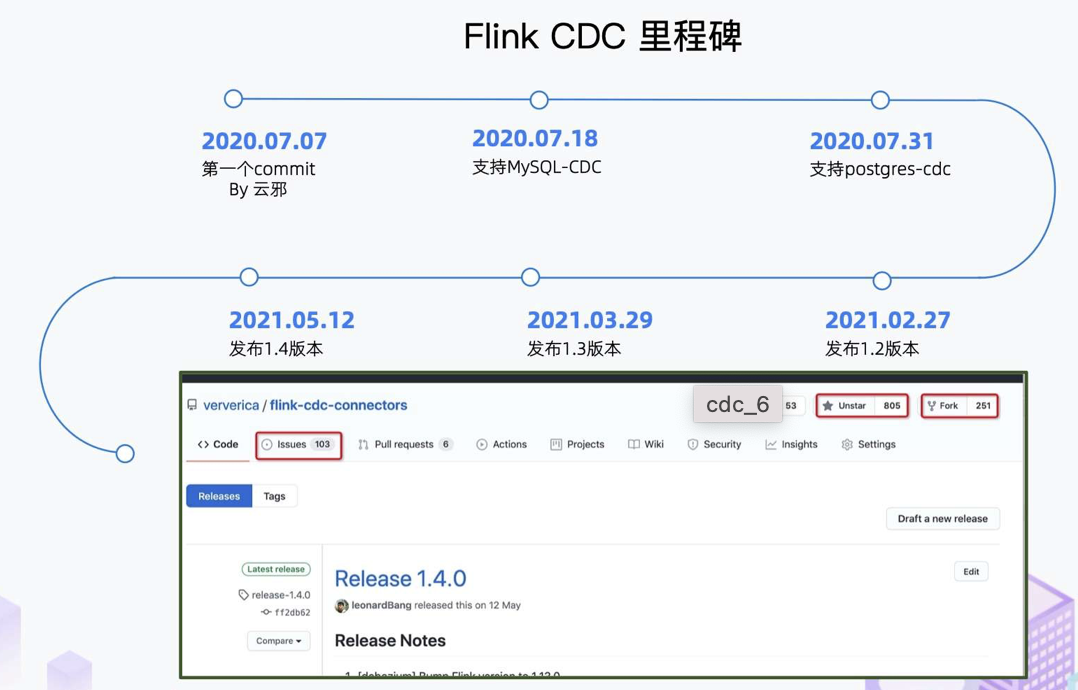Screen dimensions: 1078x690
Task: Click the text 发布1.3版本
Action: [574, 348]
